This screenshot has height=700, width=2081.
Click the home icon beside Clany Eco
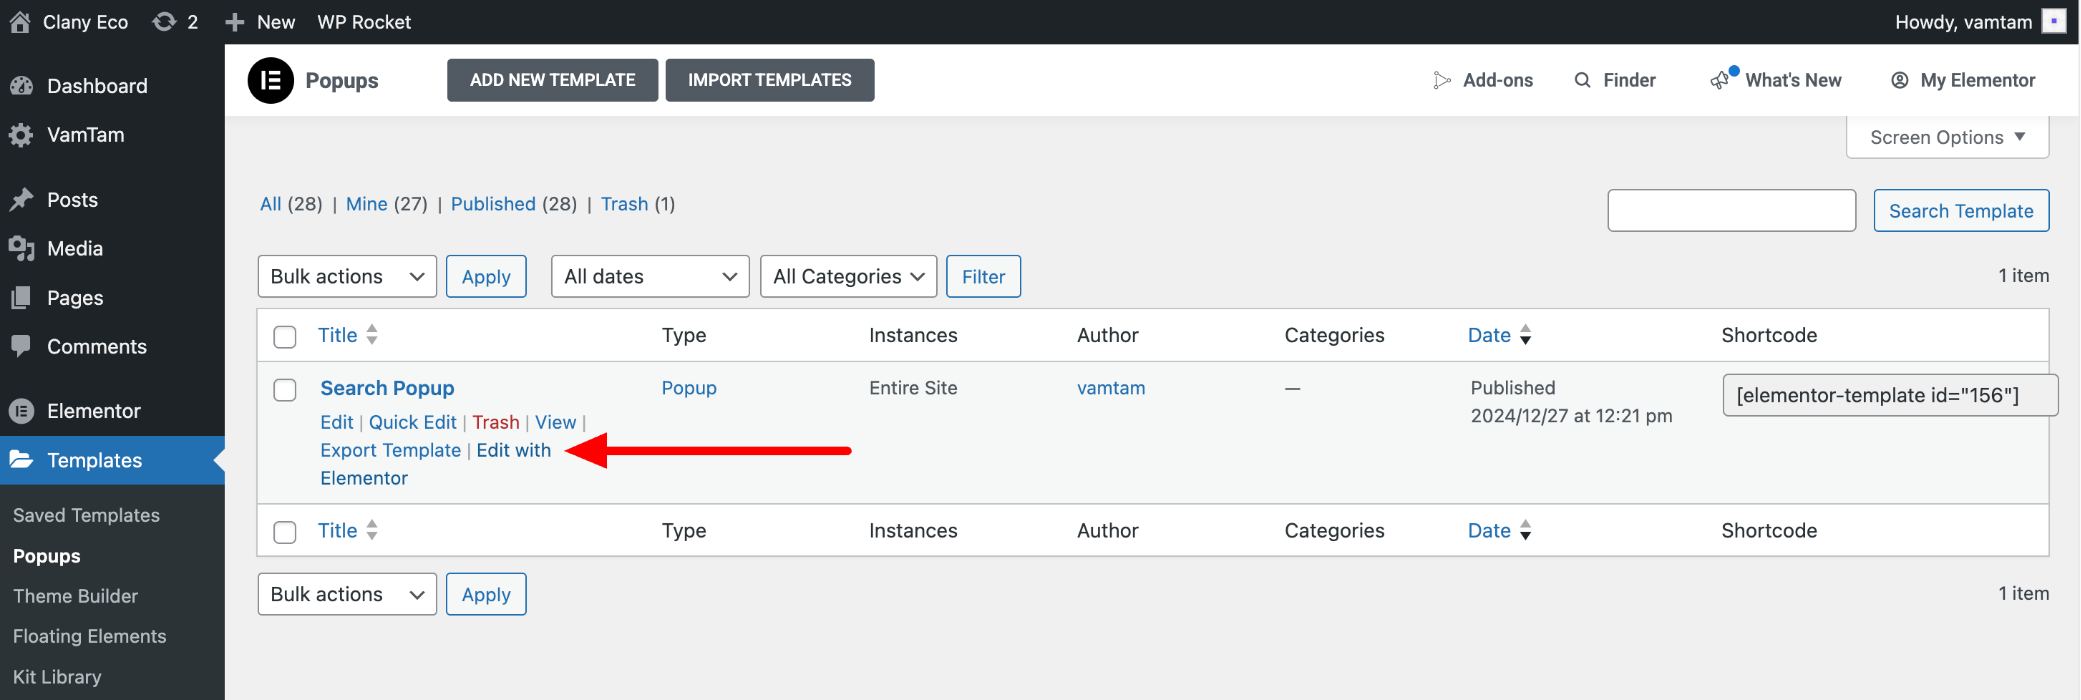click(20, 22)
